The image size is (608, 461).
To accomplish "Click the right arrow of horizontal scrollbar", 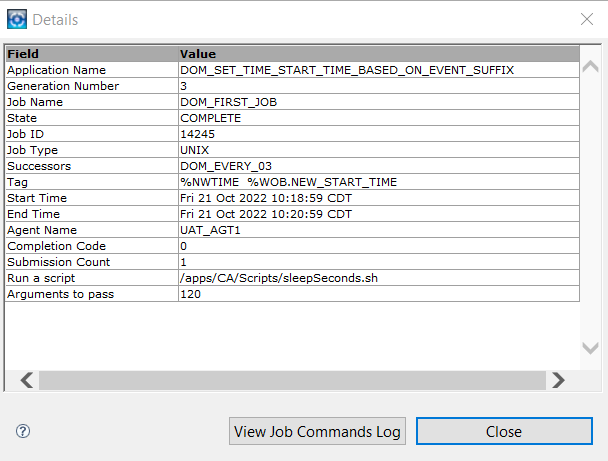I will tap(558, 380).
